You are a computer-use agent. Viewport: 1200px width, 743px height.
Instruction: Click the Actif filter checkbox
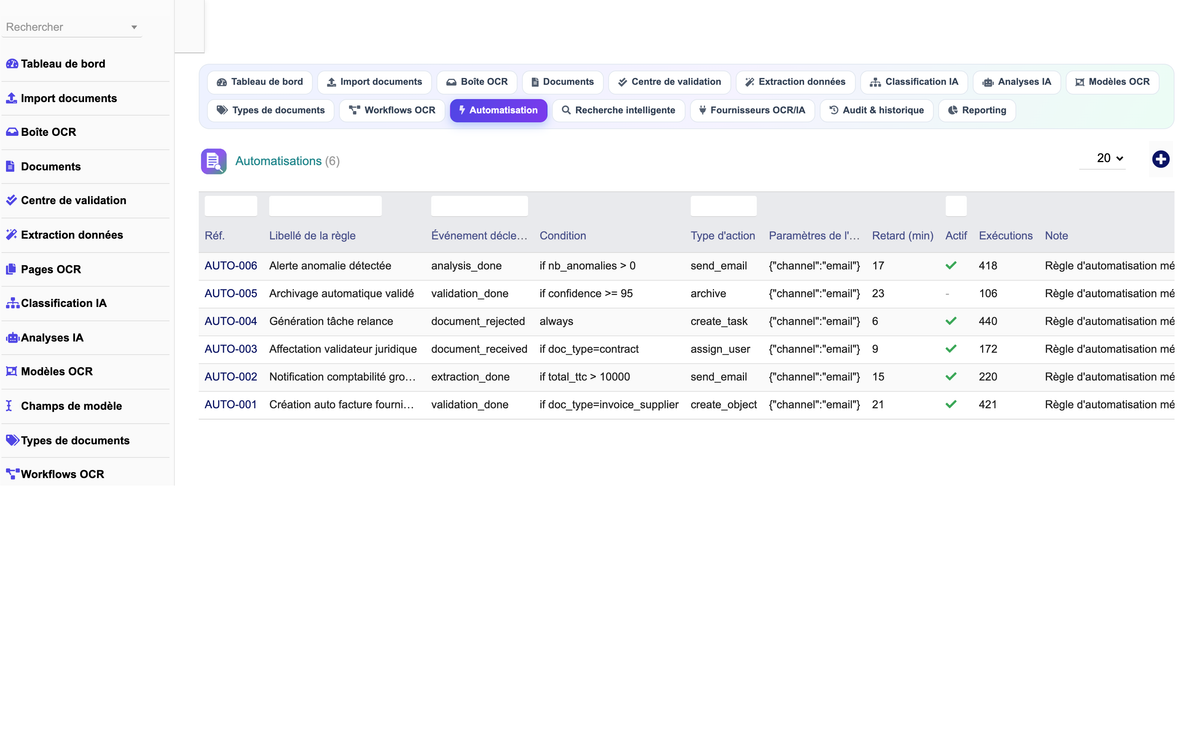[956, 206]
